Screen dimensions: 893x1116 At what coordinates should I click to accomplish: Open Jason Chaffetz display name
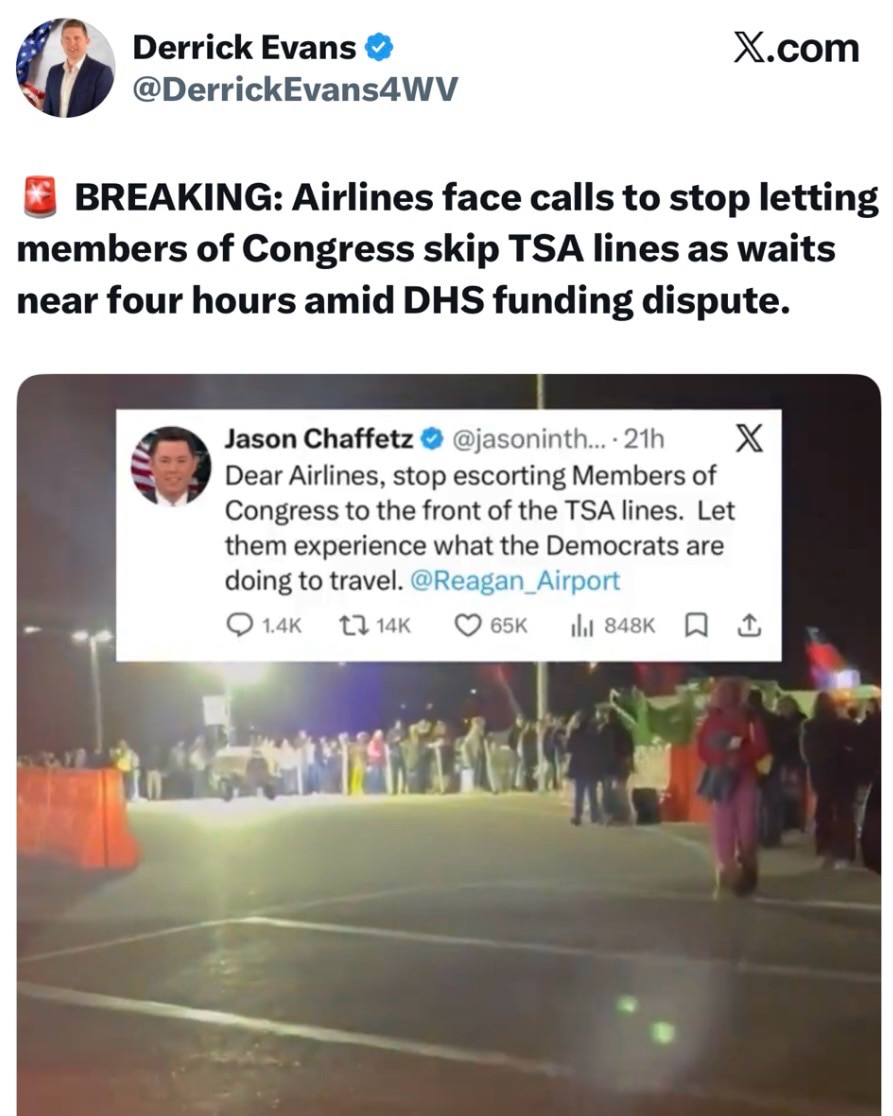tap(319, 438)
